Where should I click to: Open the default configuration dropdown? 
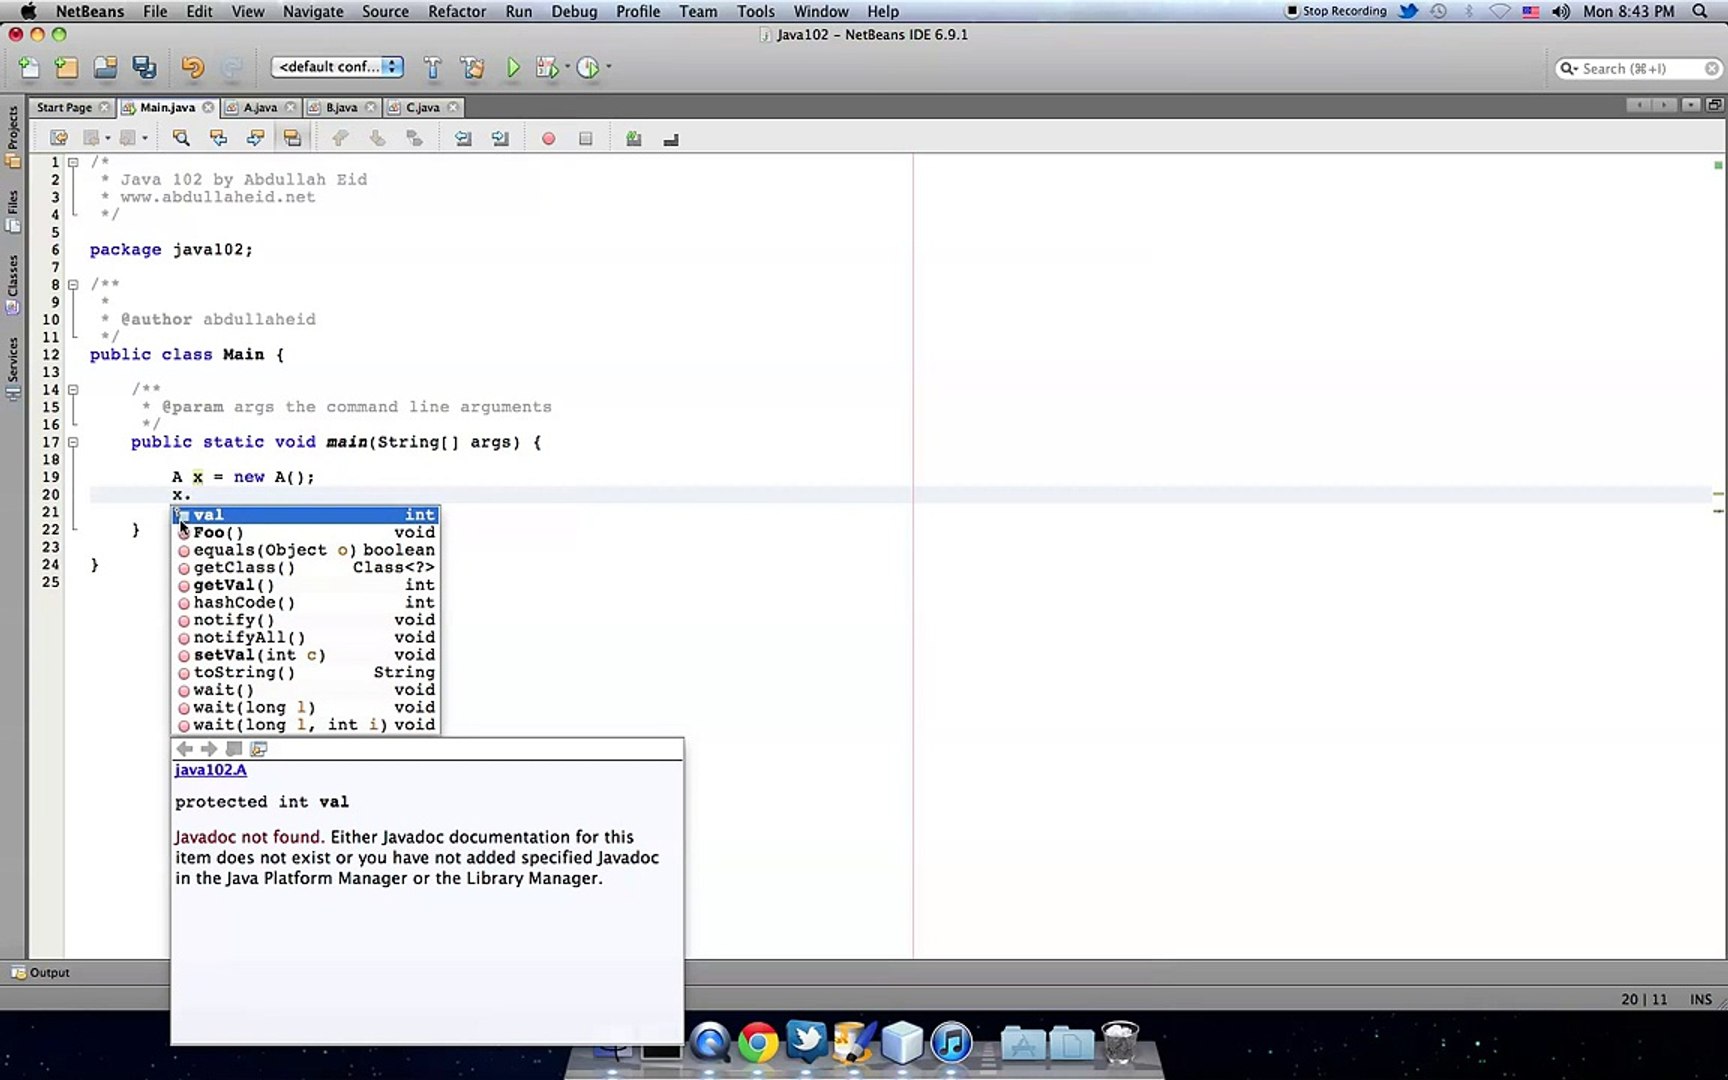pos(336,67)
